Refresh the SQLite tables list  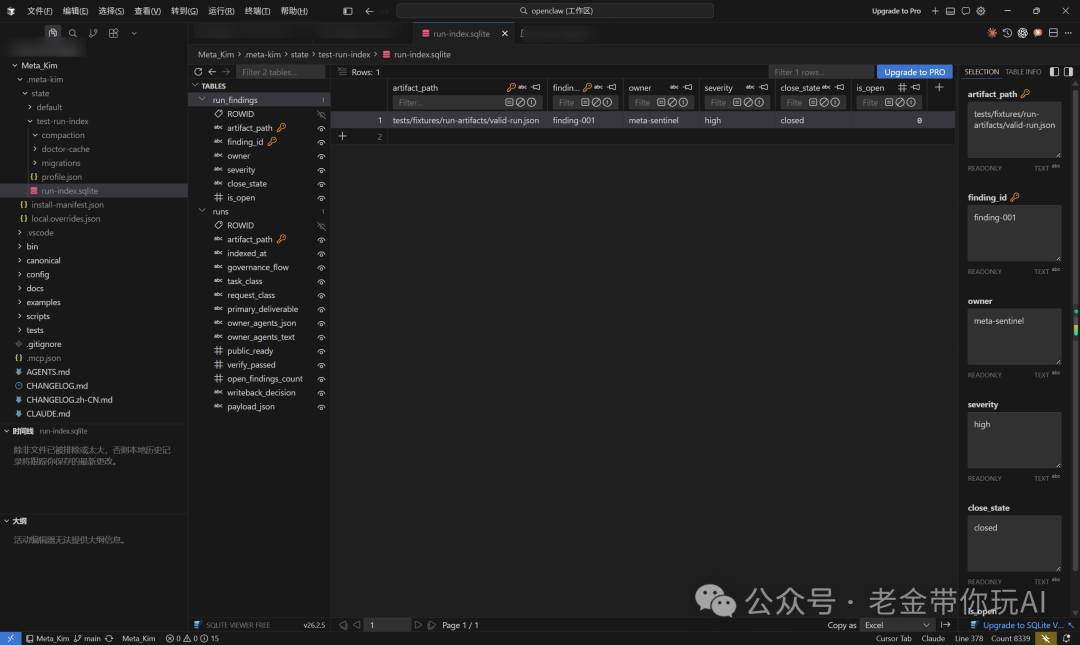pos(198,72)
